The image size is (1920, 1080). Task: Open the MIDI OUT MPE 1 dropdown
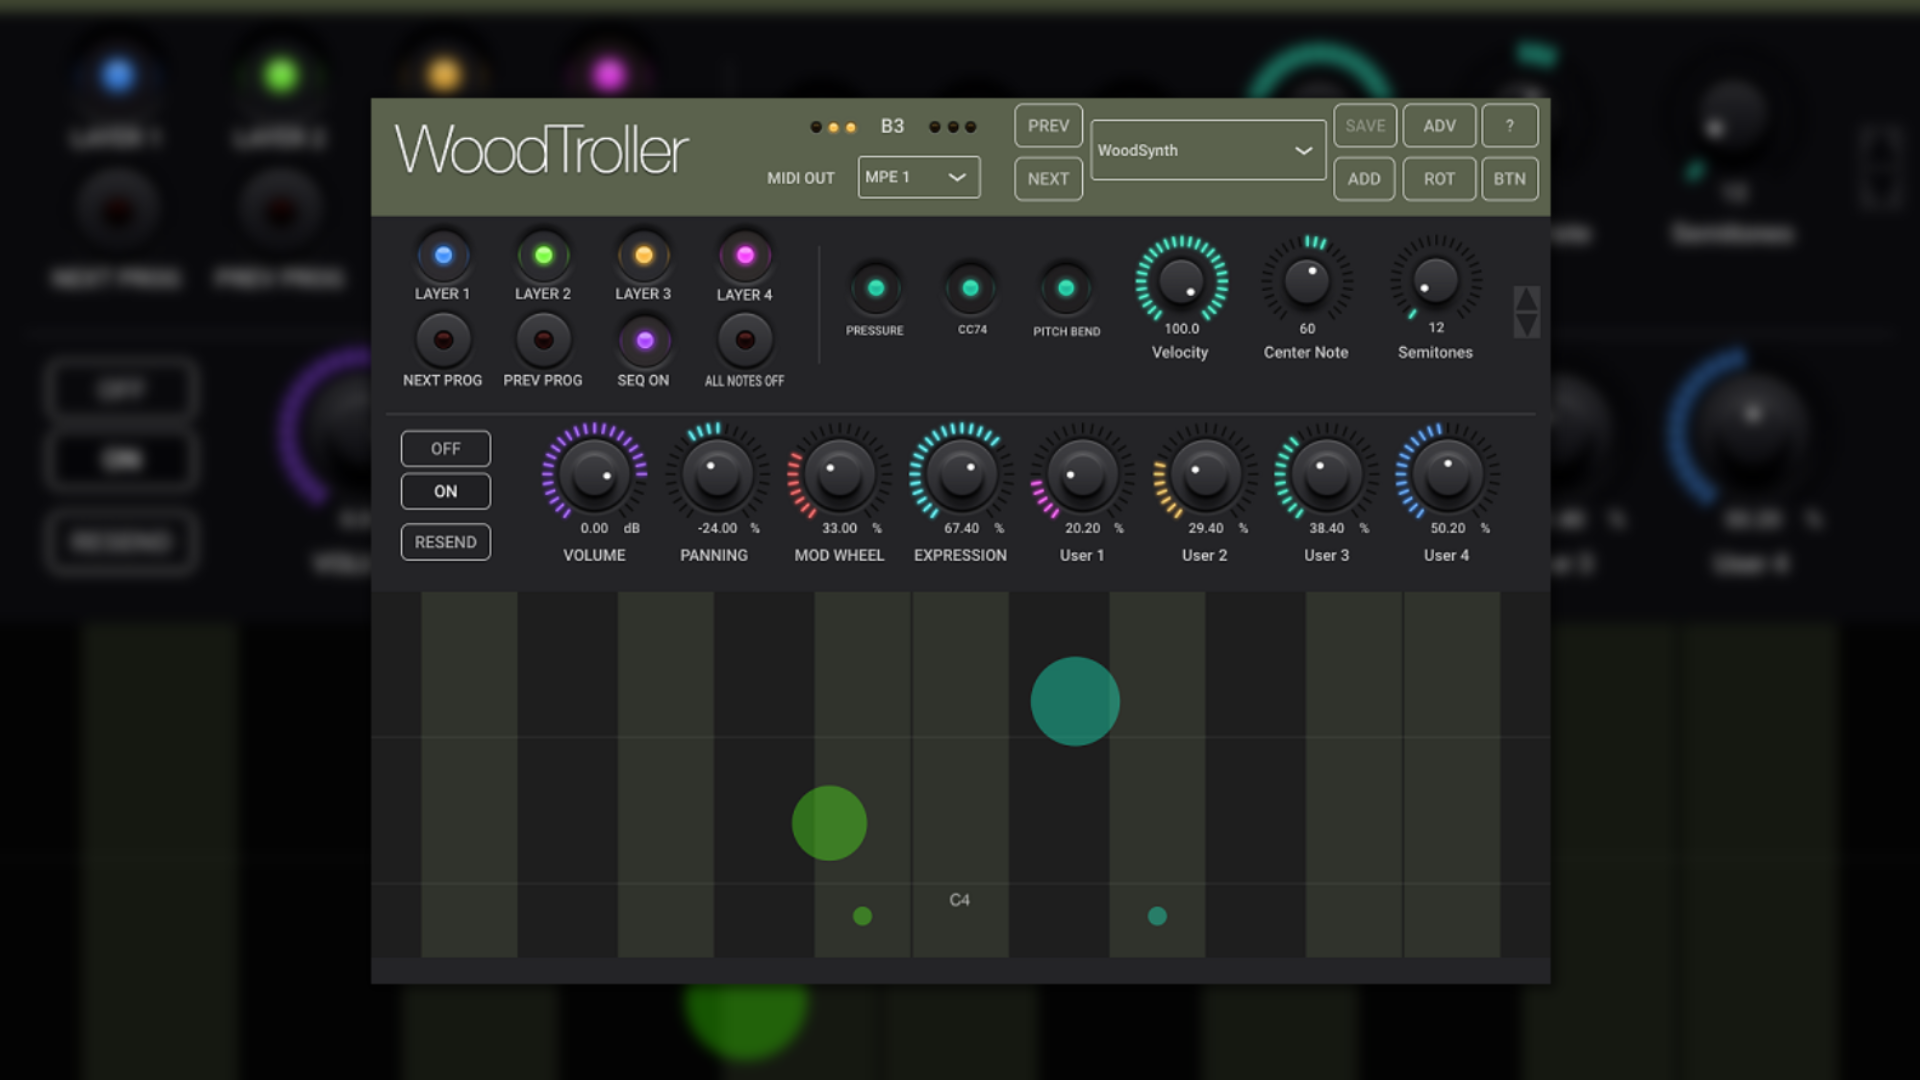(x=917, y=177)
